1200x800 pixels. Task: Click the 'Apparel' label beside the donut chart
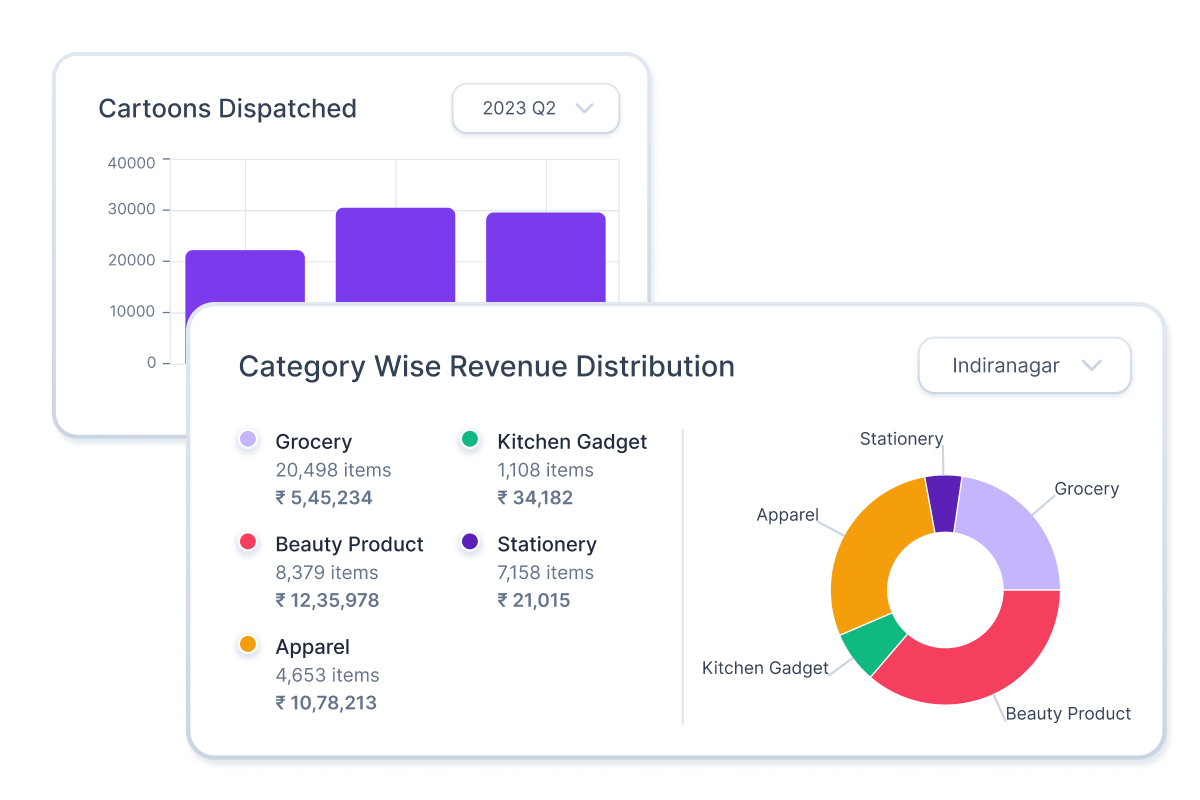[788, 516]
